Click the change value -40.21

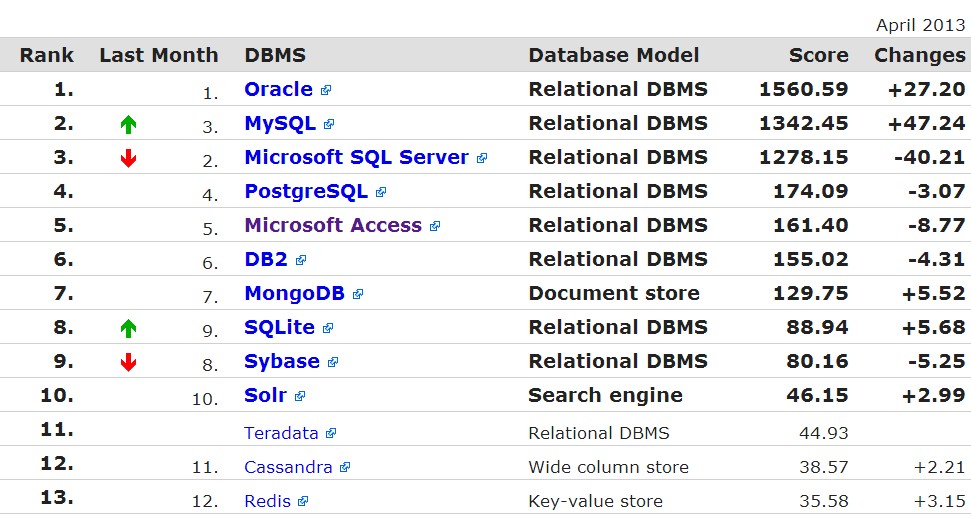[930, 157]
